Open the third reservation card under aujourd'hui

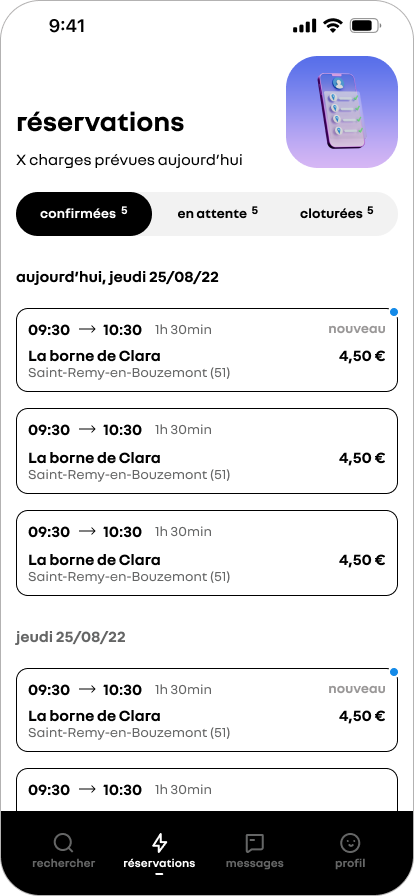click(x=207, y=553)
